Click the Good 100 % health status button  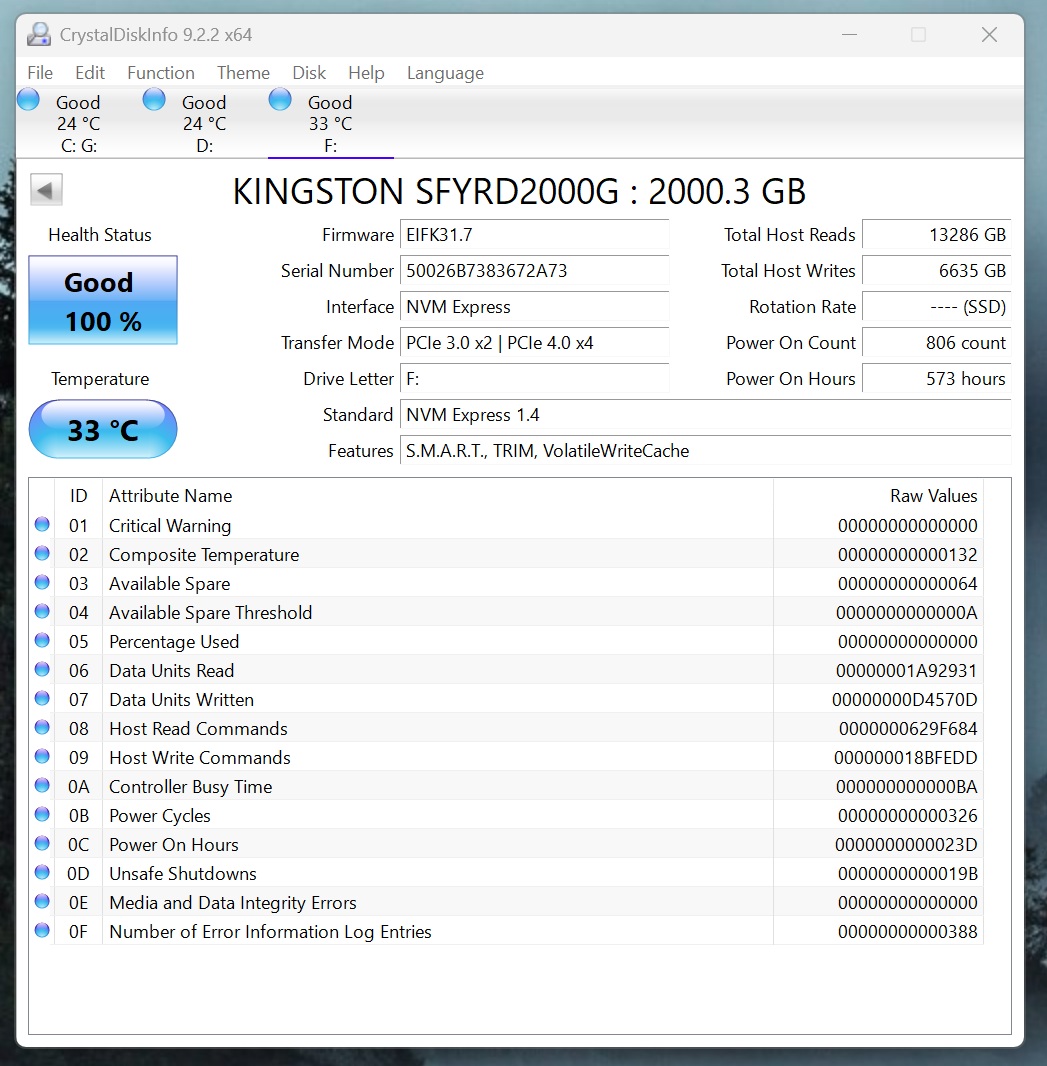click(103, 300)
